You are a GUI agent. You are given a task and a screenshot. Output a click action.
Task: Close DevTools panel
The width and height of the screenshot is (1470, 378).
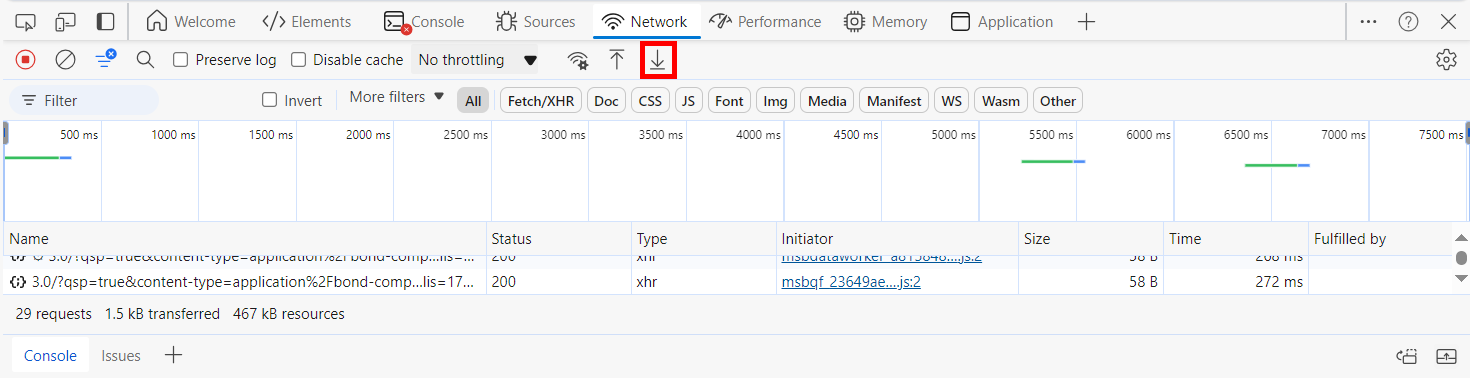pyautogui.click(x=1448, y=21)
